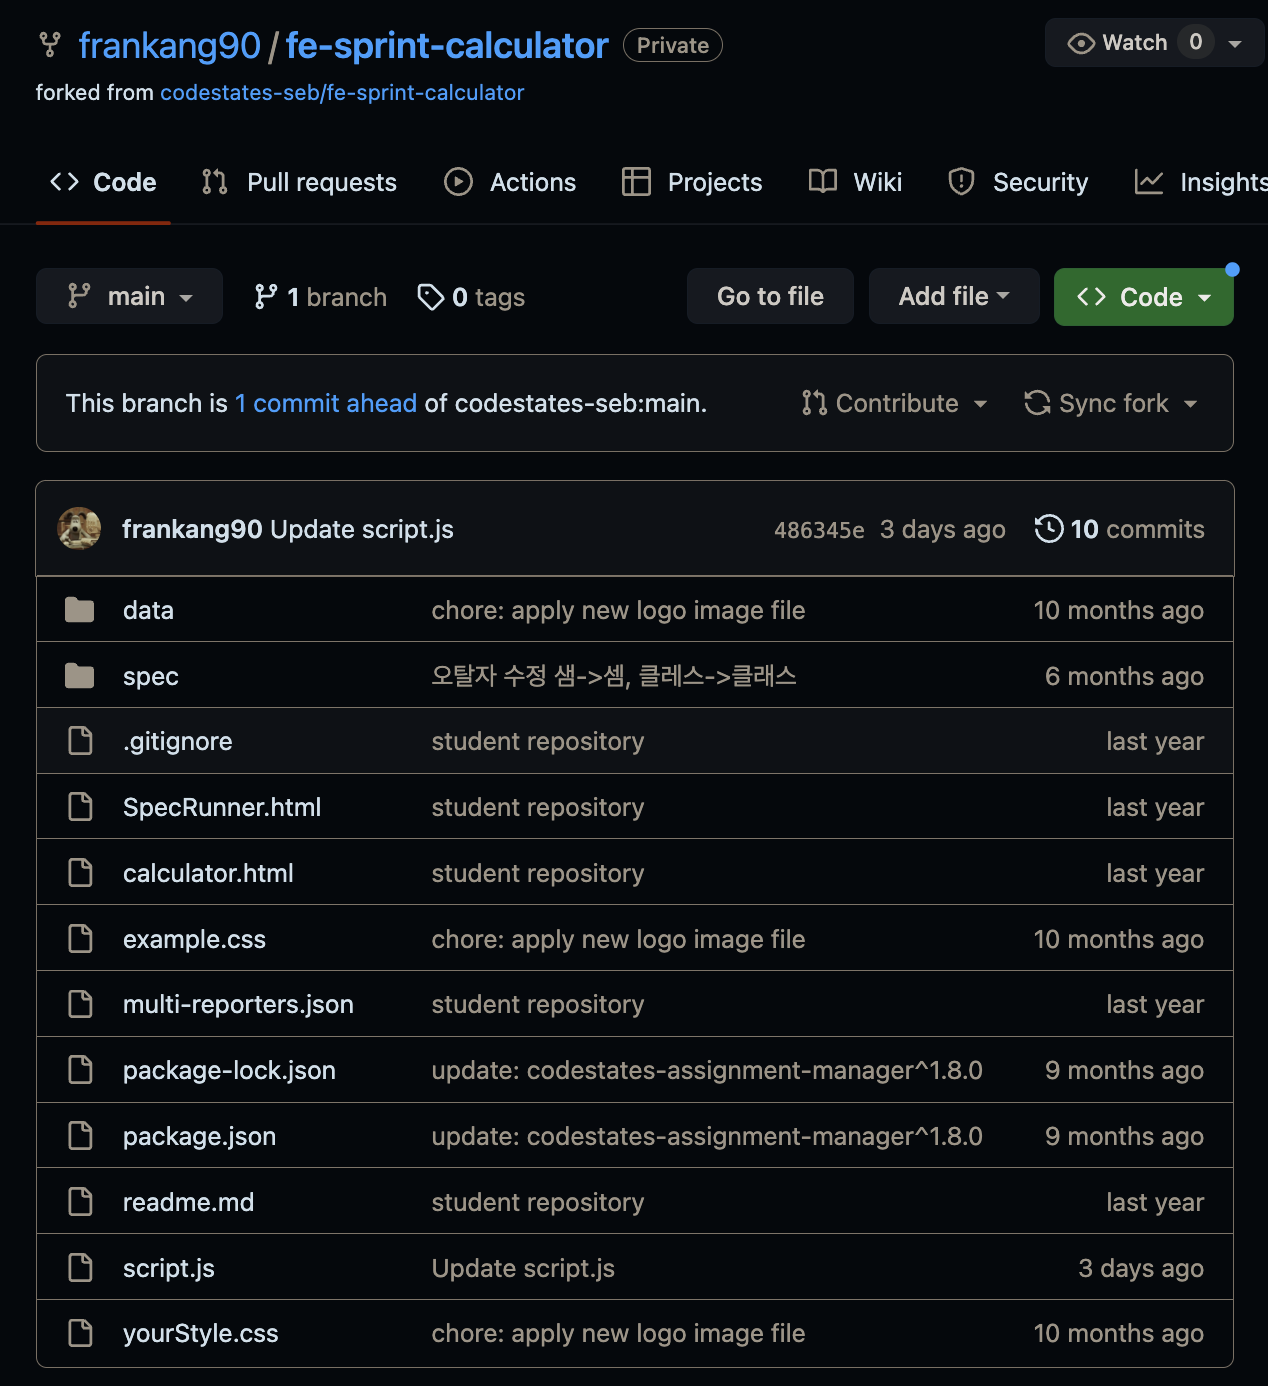
Task: Open the frankang90 profile link in title
Action: tap(169, 45)
